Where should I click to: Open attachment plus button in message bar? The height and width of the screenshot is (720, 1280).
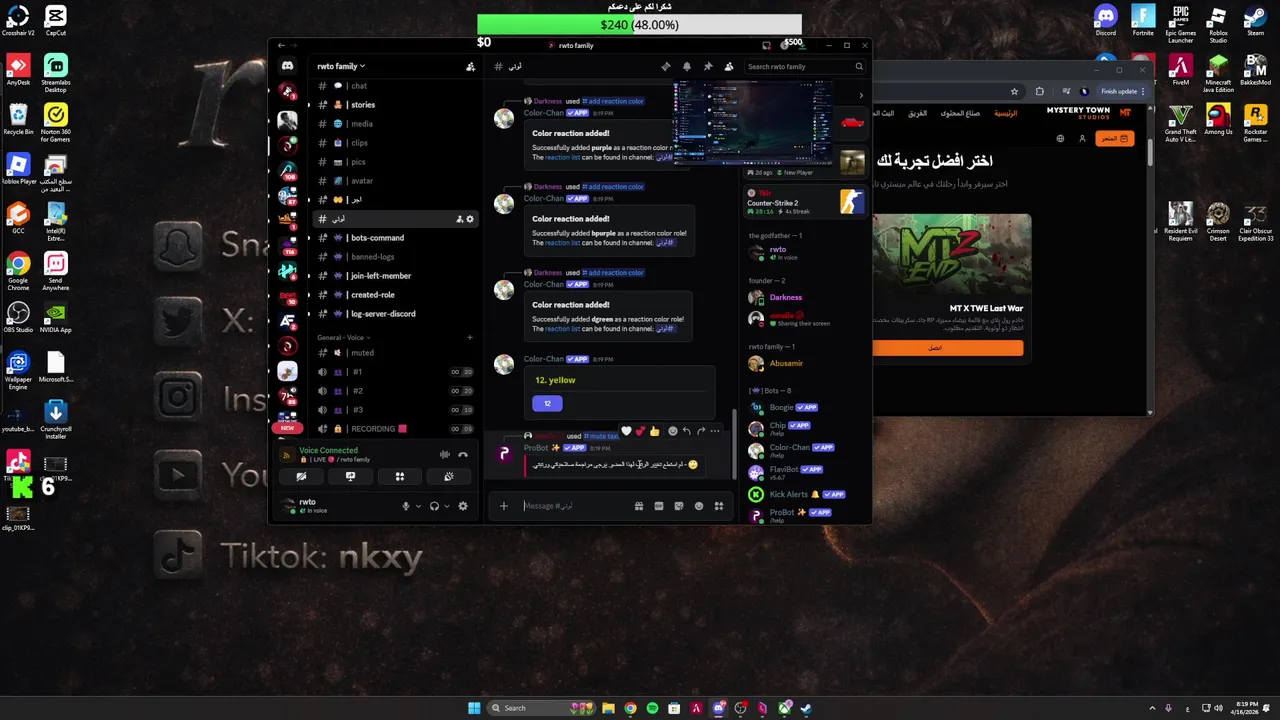pyautogui.click(x=504, y=506)
